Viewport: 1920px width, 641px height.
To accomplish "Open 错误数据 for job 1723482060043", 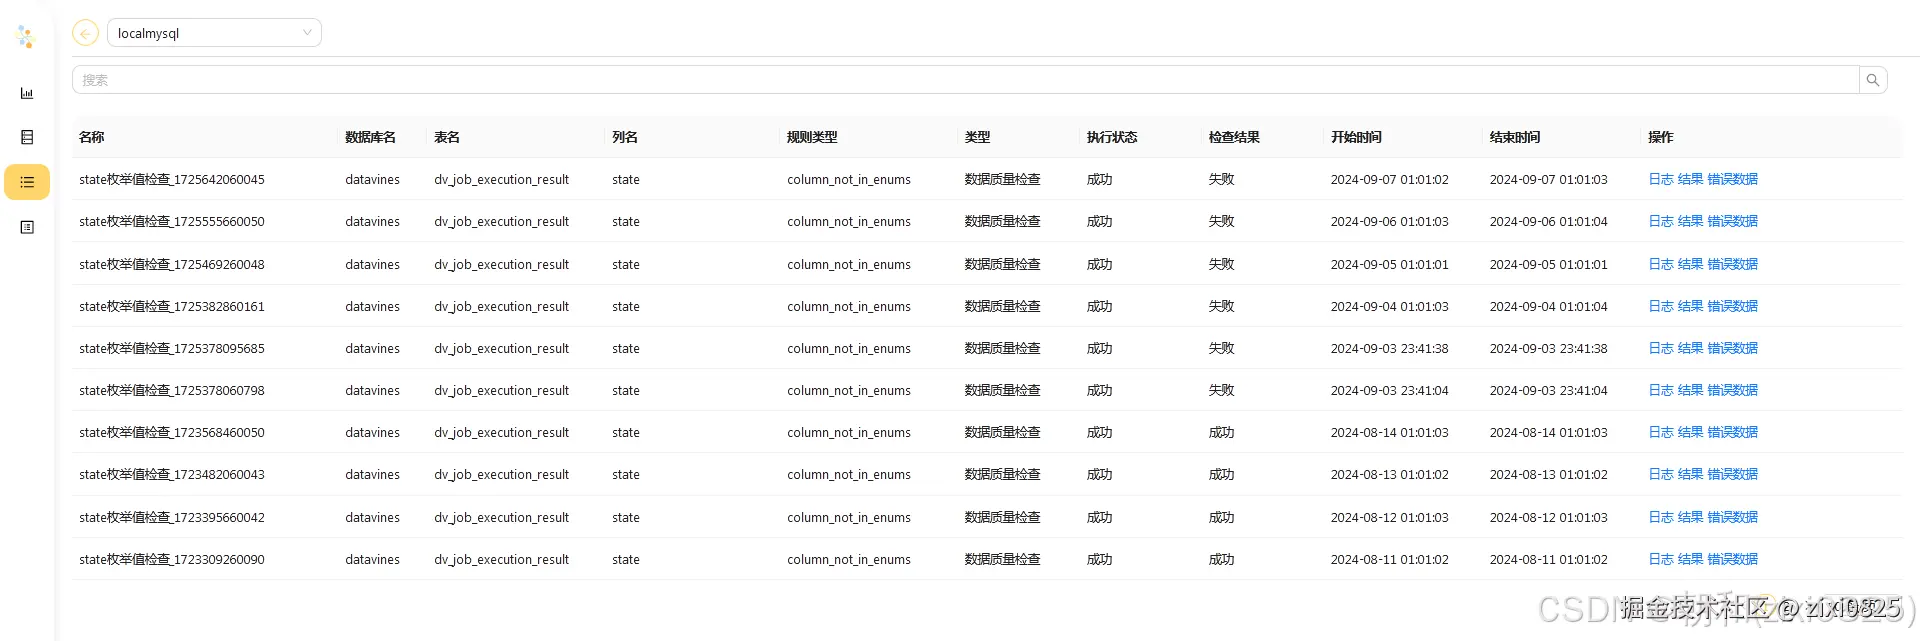I will (1733, 474).
